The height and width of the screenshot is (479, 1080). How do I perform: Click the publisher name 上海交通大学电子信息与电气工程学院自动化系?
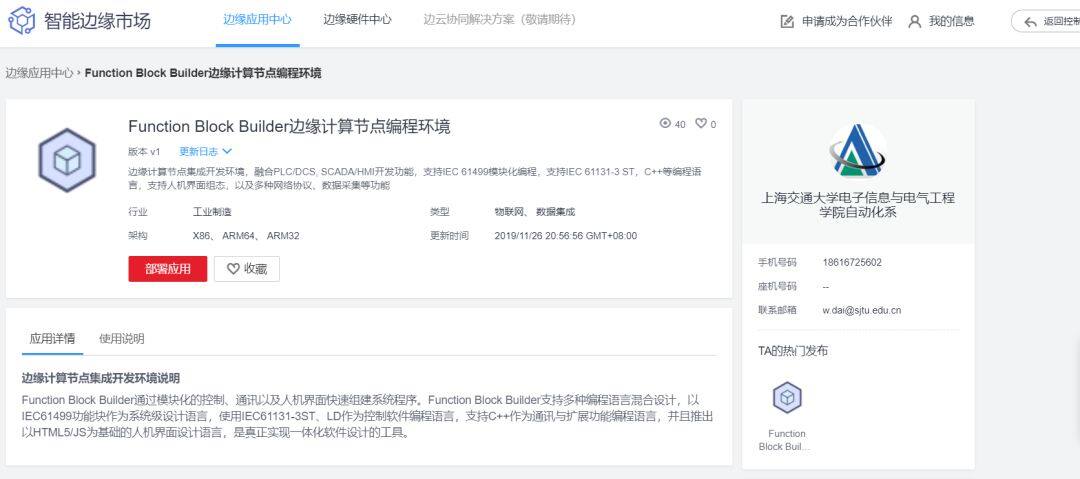pyautogui.click(x=858, y=205)
